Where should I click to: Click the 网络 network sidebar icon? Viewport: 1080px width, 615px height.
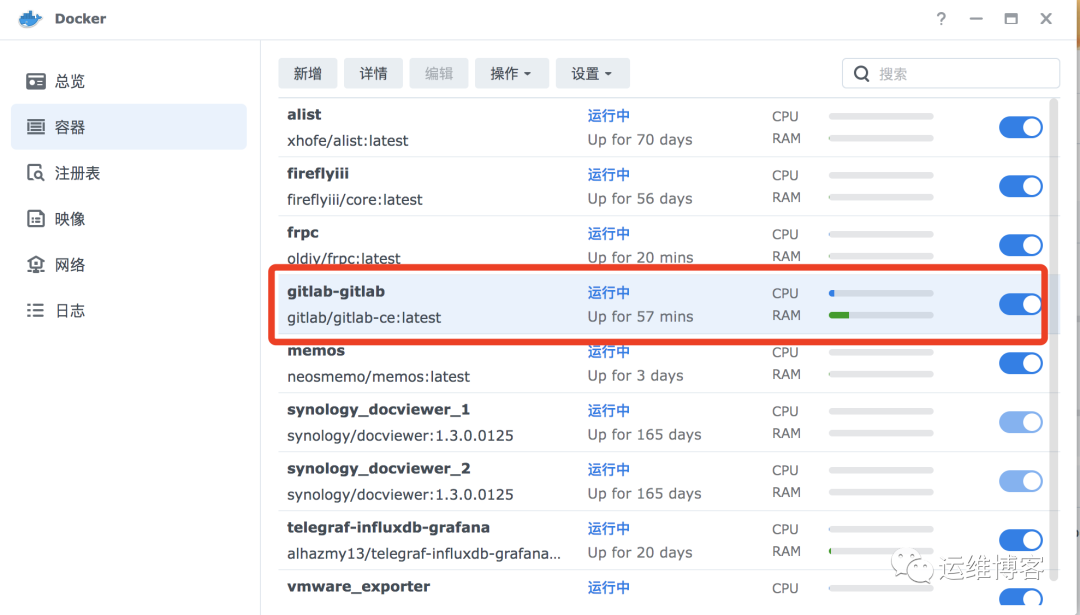pos(36,264)
